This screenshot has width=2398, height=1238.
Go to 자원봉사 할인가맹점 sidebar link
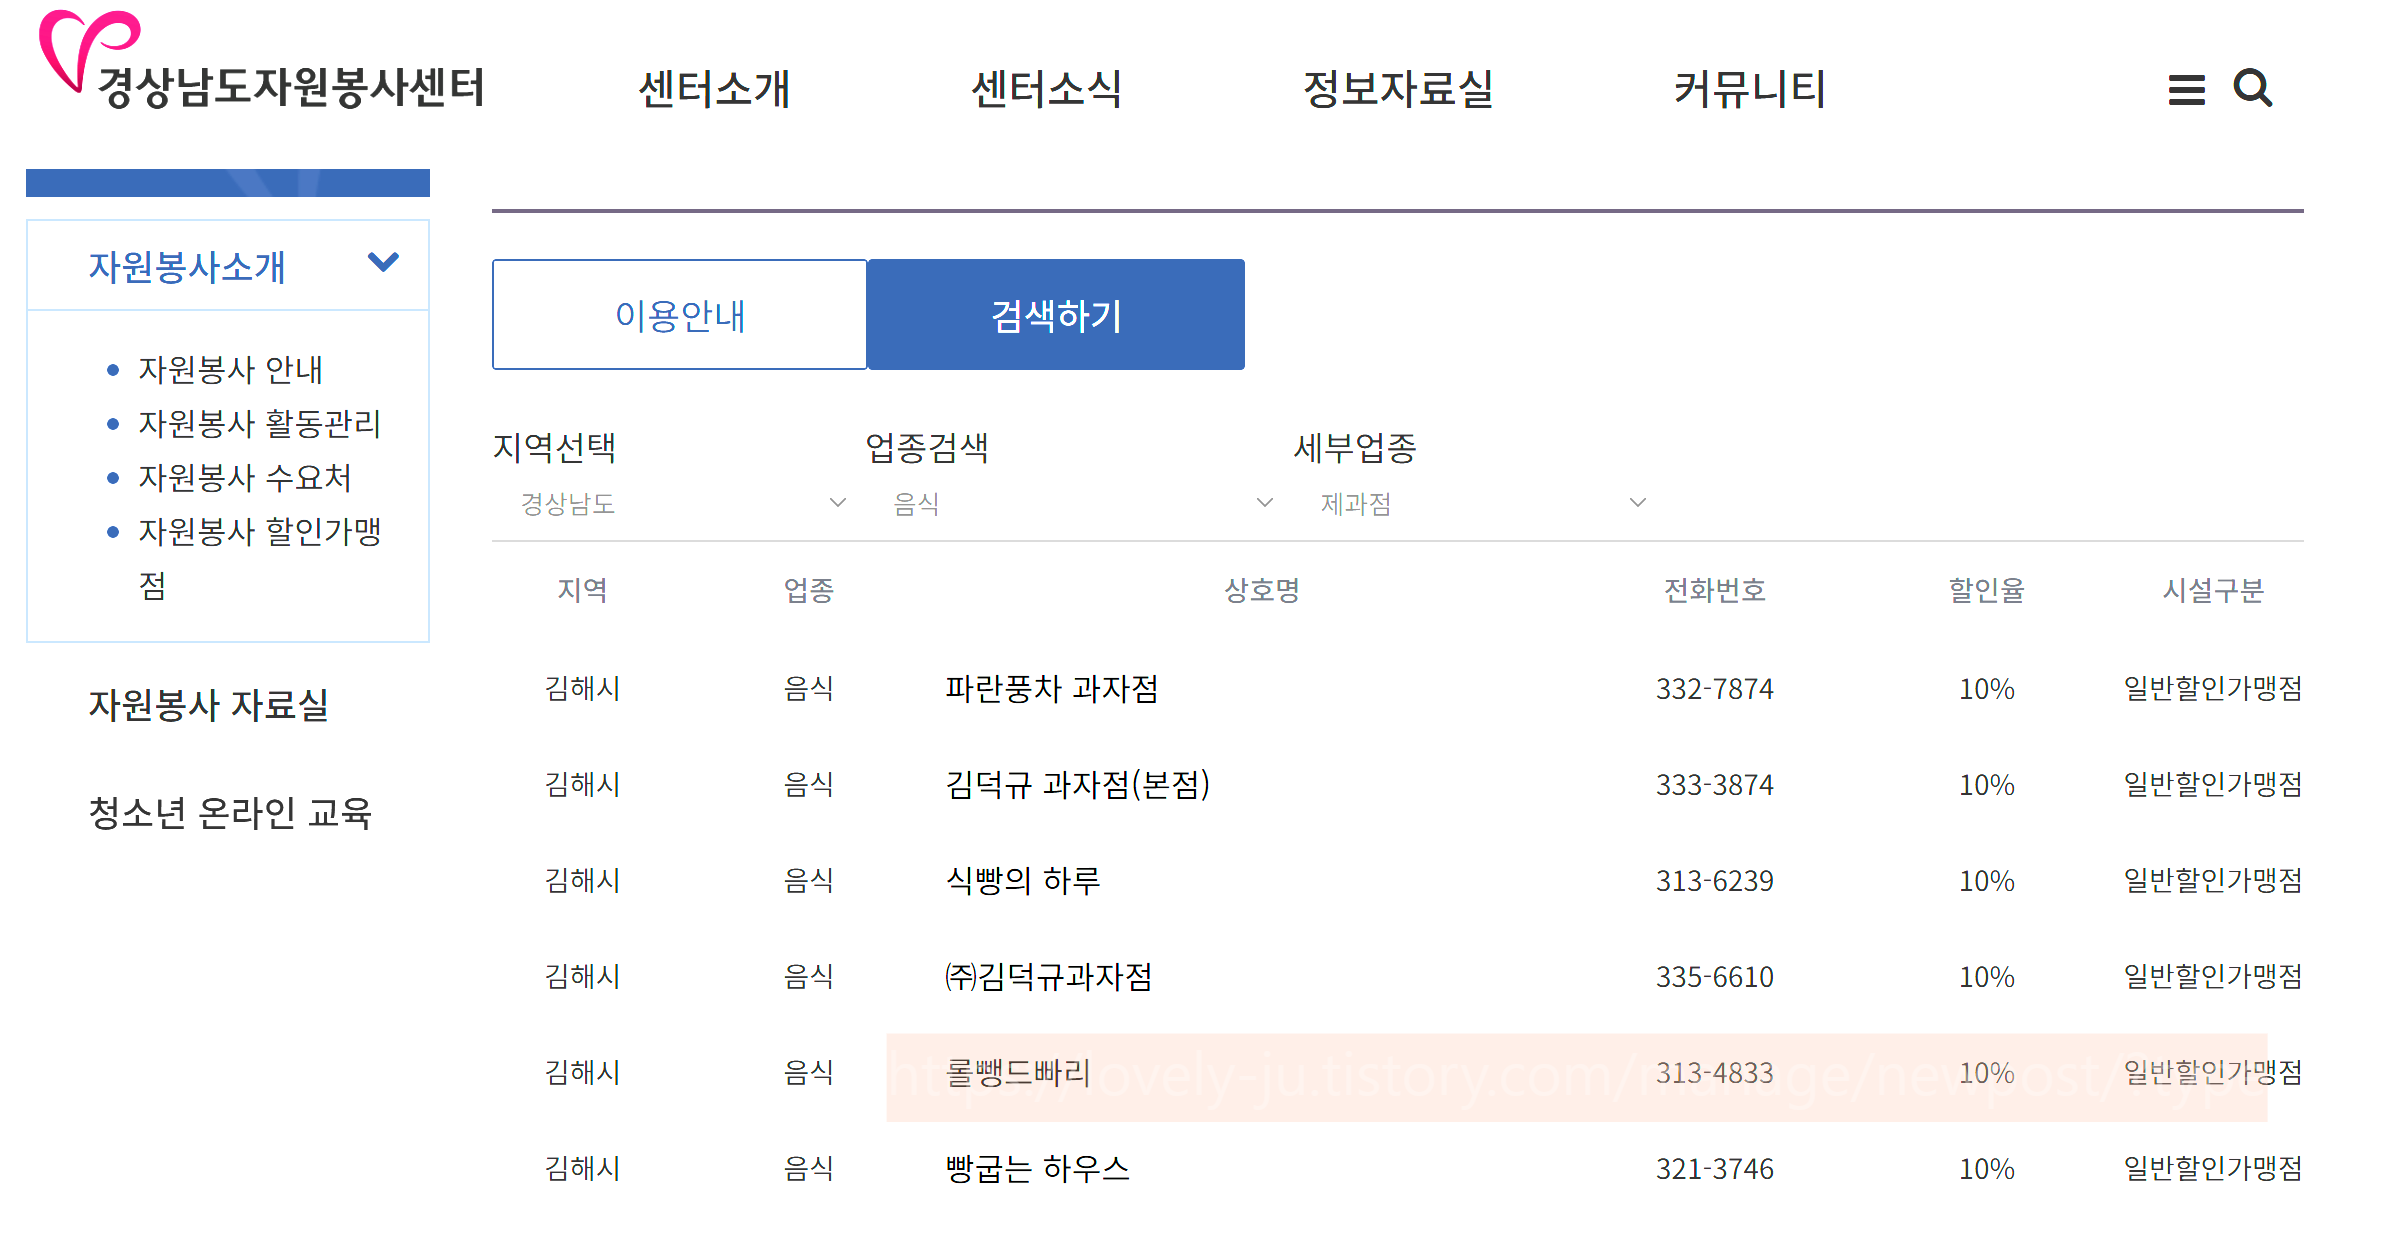(259, 558)
